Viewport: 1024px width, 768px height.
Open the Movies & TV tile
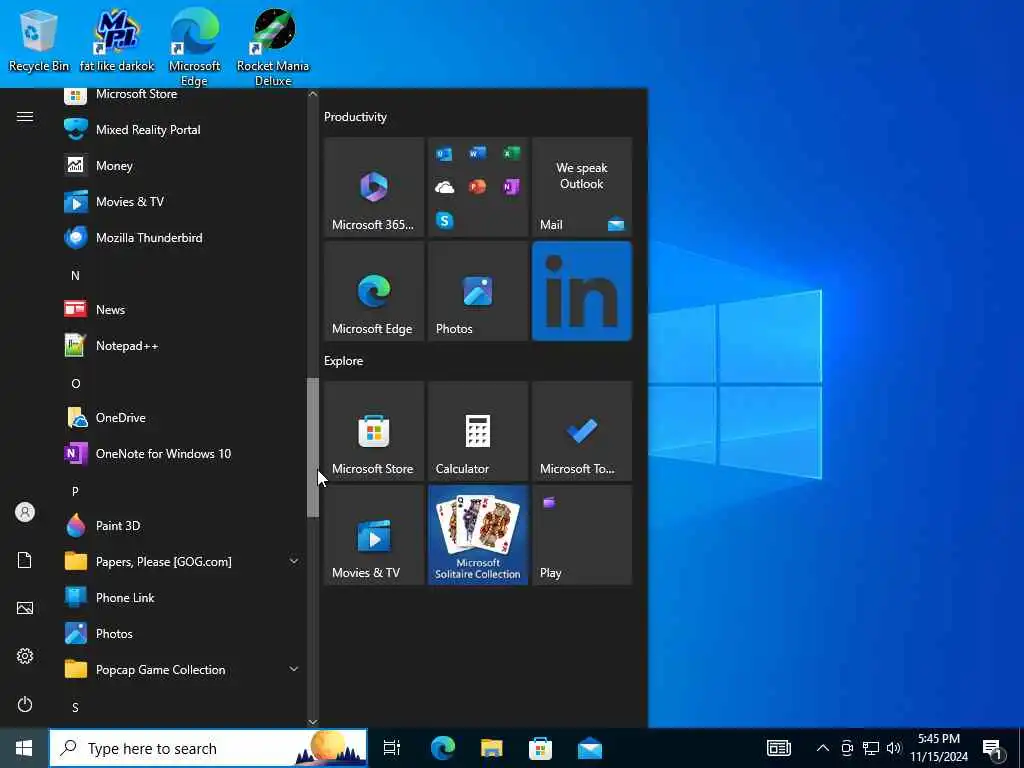pyautogui.click(x=374, y=535)
